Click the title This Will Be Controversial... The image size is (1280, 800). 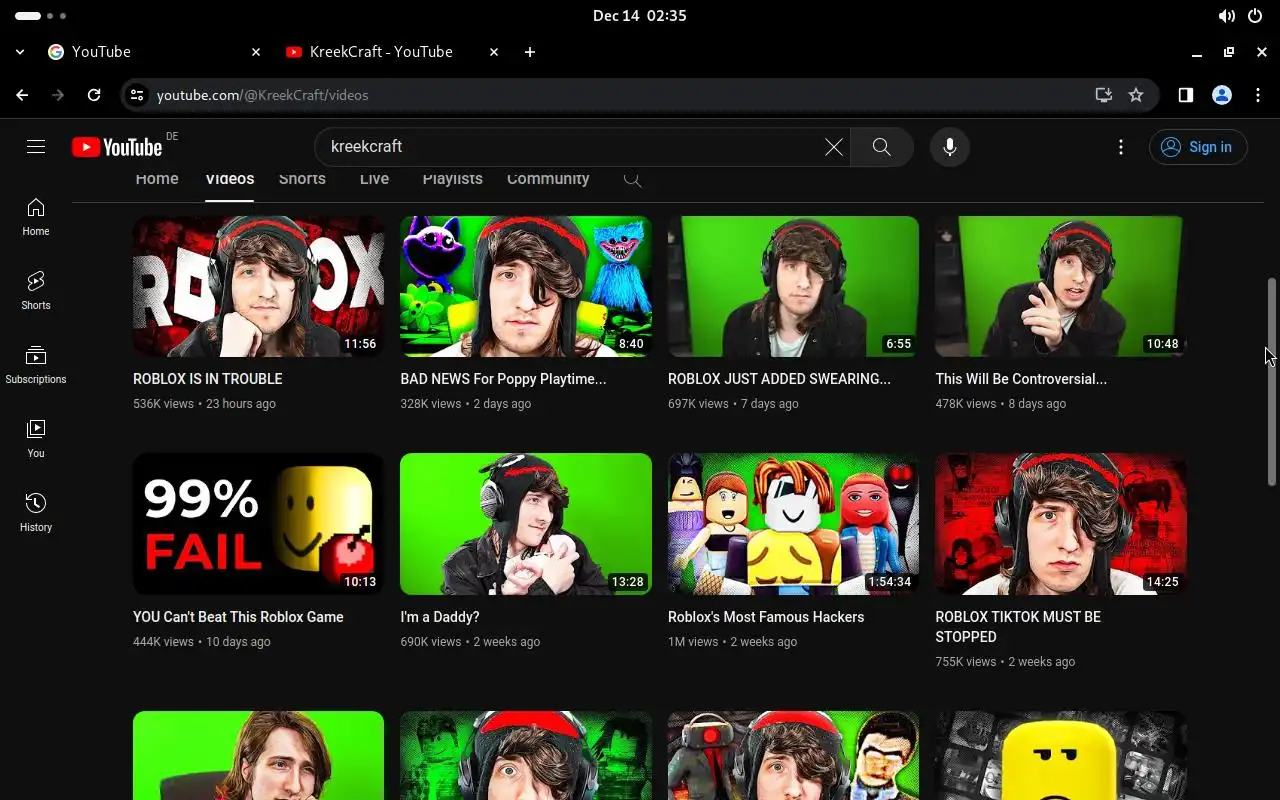click(x=1021, y=379)
